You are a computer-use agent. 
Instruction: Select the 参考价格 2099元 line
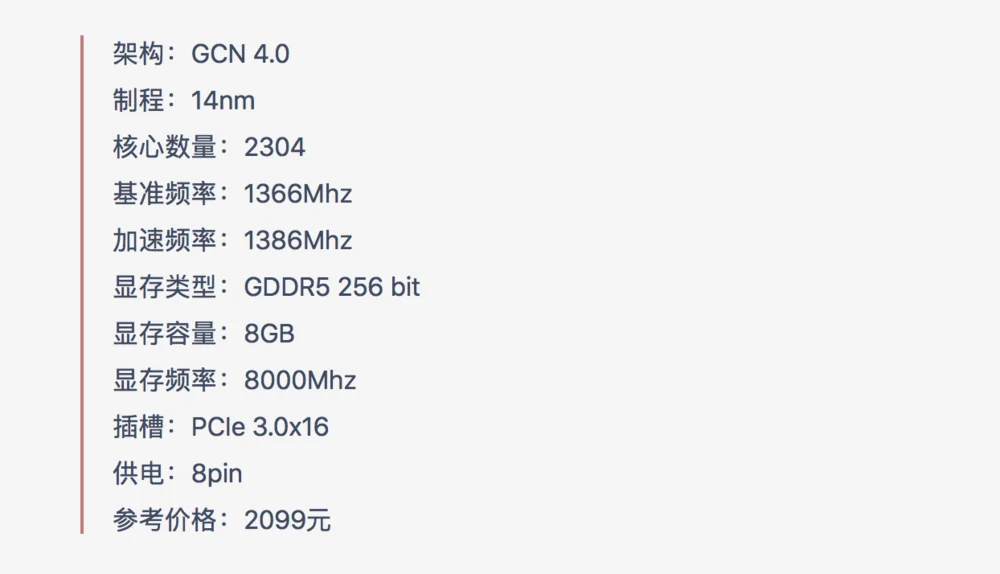coord(222,520)
